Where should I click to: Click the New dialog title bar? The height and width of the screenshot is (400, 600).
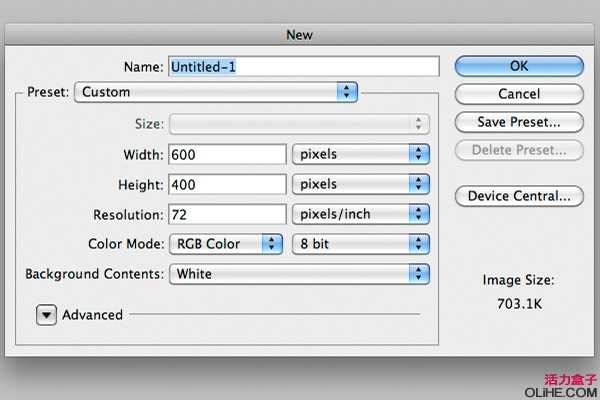[x=300, y=34]
